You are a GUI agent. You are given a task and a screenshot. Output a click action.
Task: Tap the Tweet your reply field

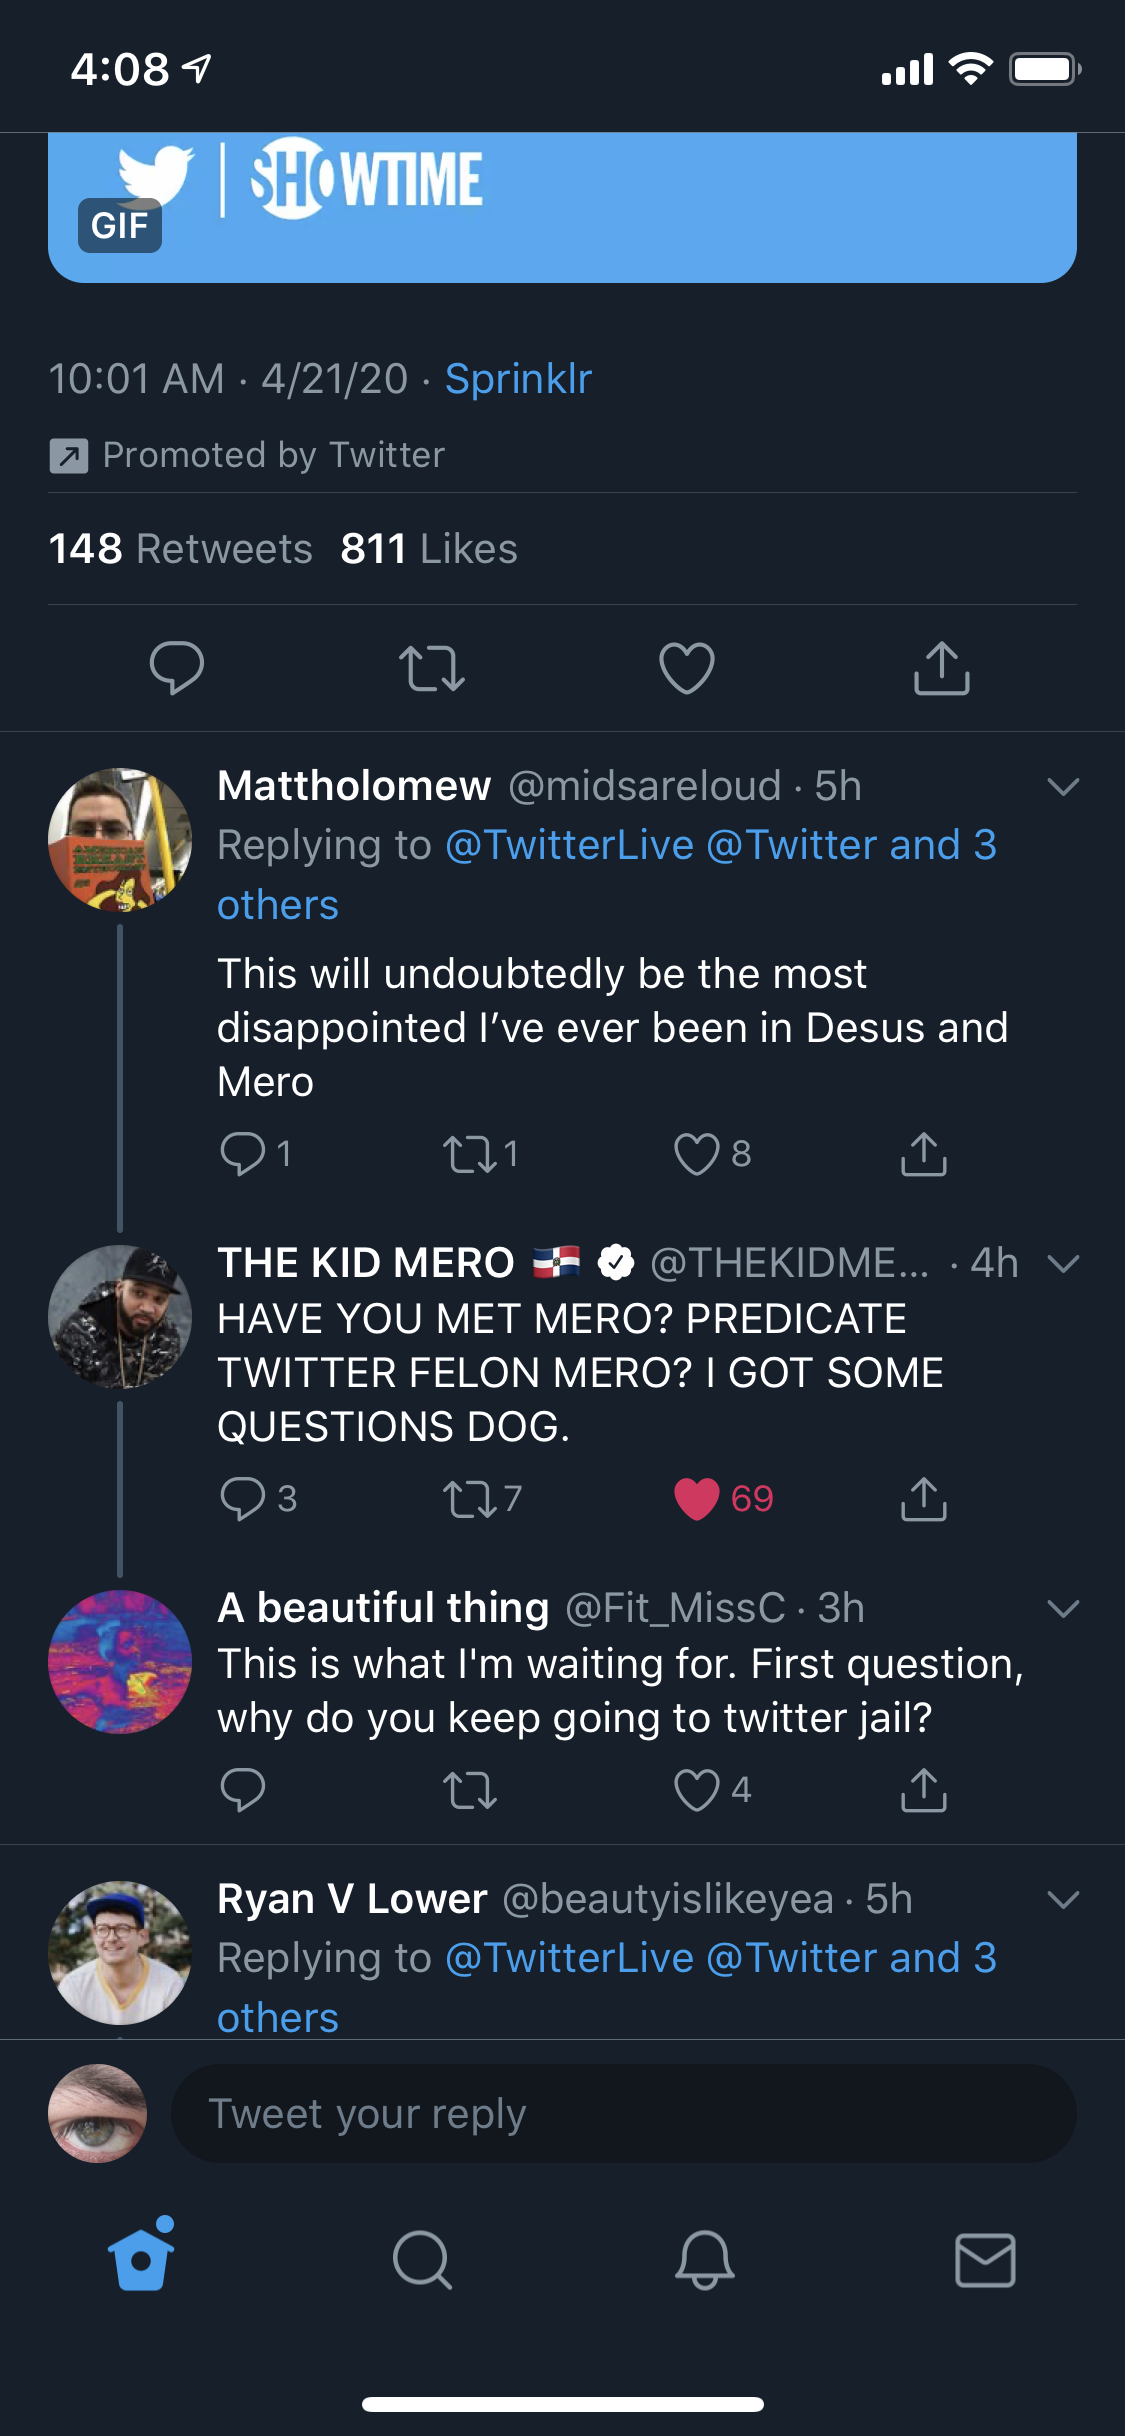(x=623, y=2114)
